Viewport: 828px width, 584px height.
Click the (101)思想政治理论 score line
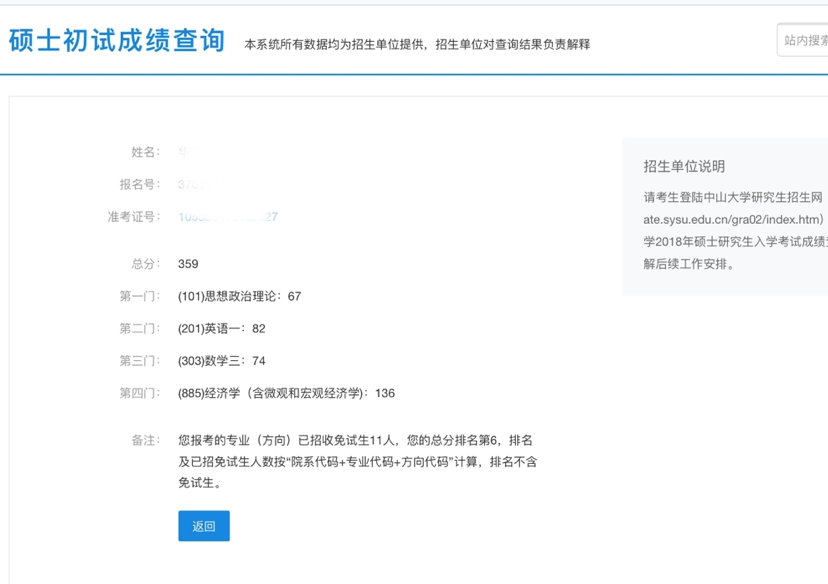click(x=239, y=296)
